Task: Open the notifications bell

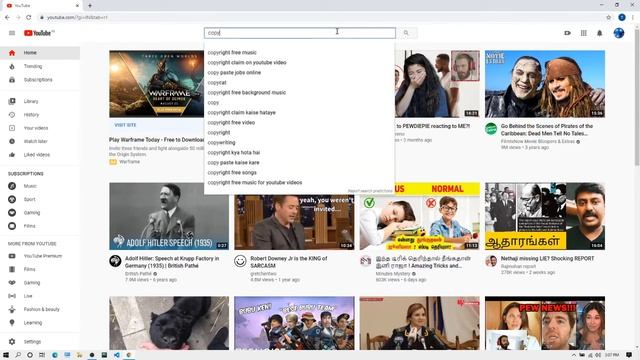Action: coord(600,33)
